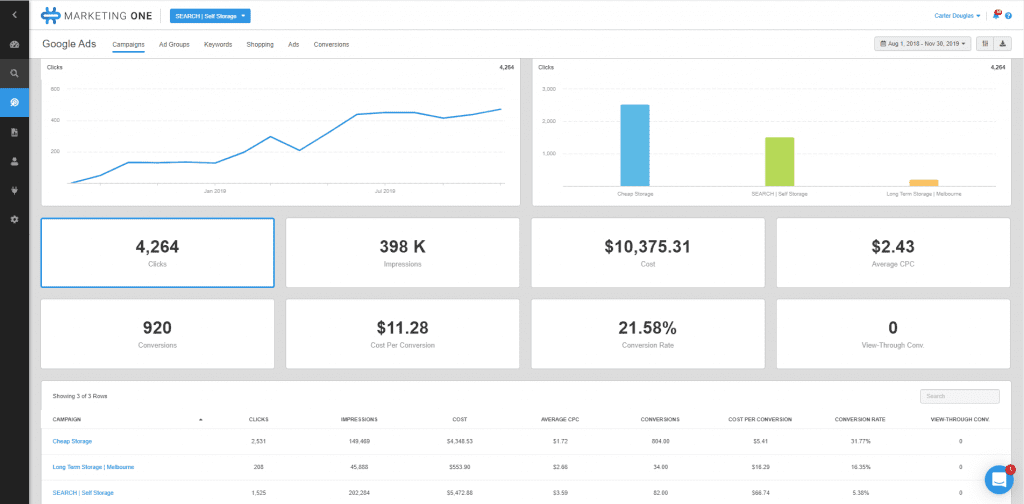1024x504 pixels.
Task: Select the $10,375.31 Cost metric card
Action: 648,253
